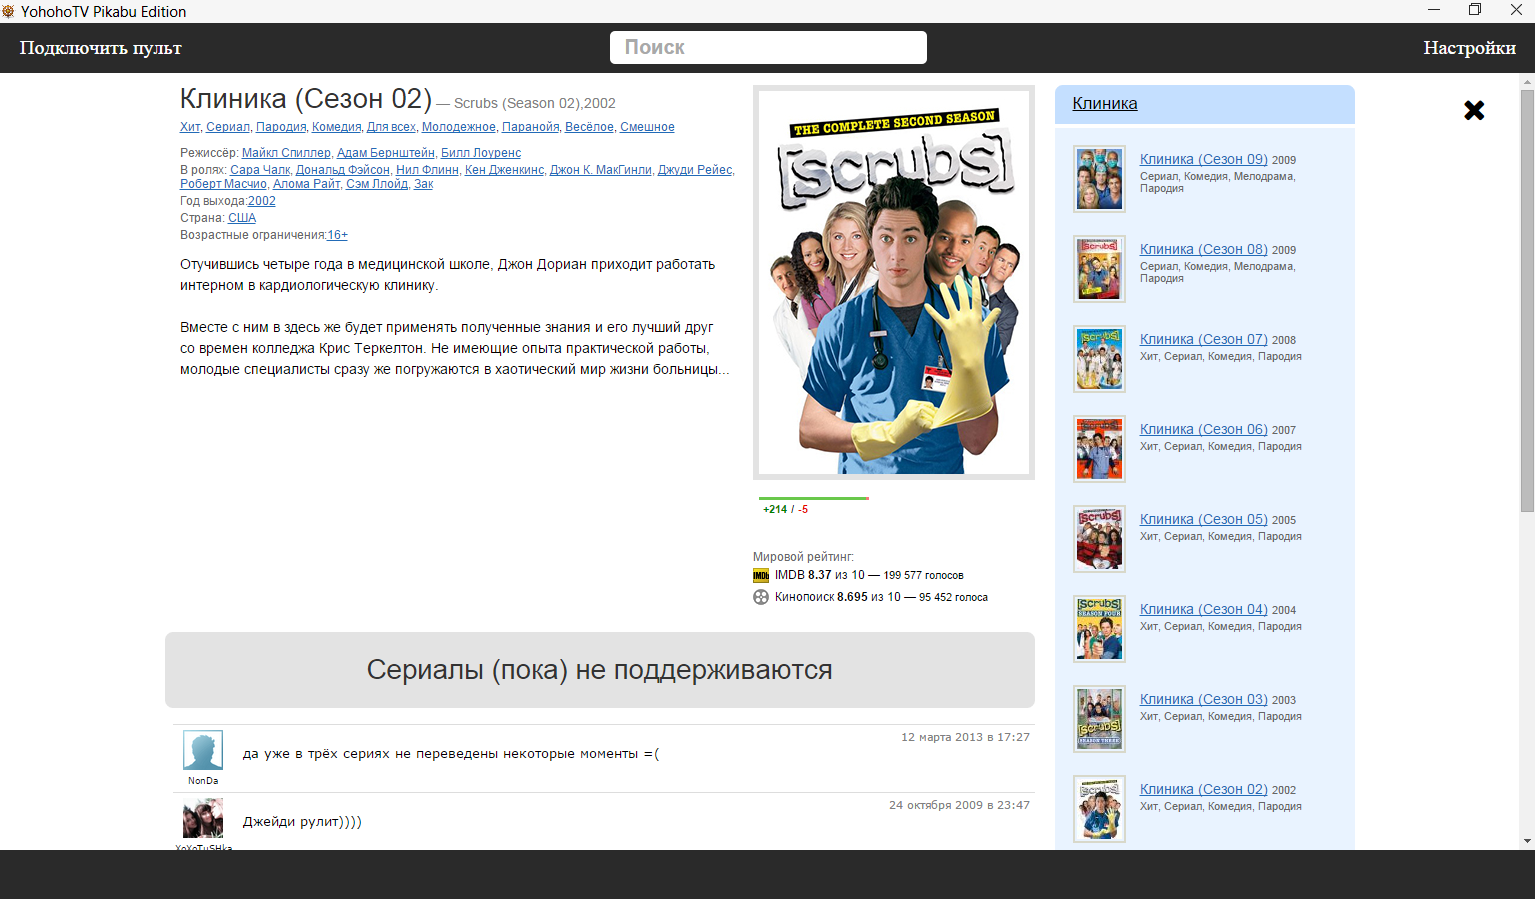Select the Сериал genre tag under title
The image size is (1535, 899).
[x=228, y=127]
